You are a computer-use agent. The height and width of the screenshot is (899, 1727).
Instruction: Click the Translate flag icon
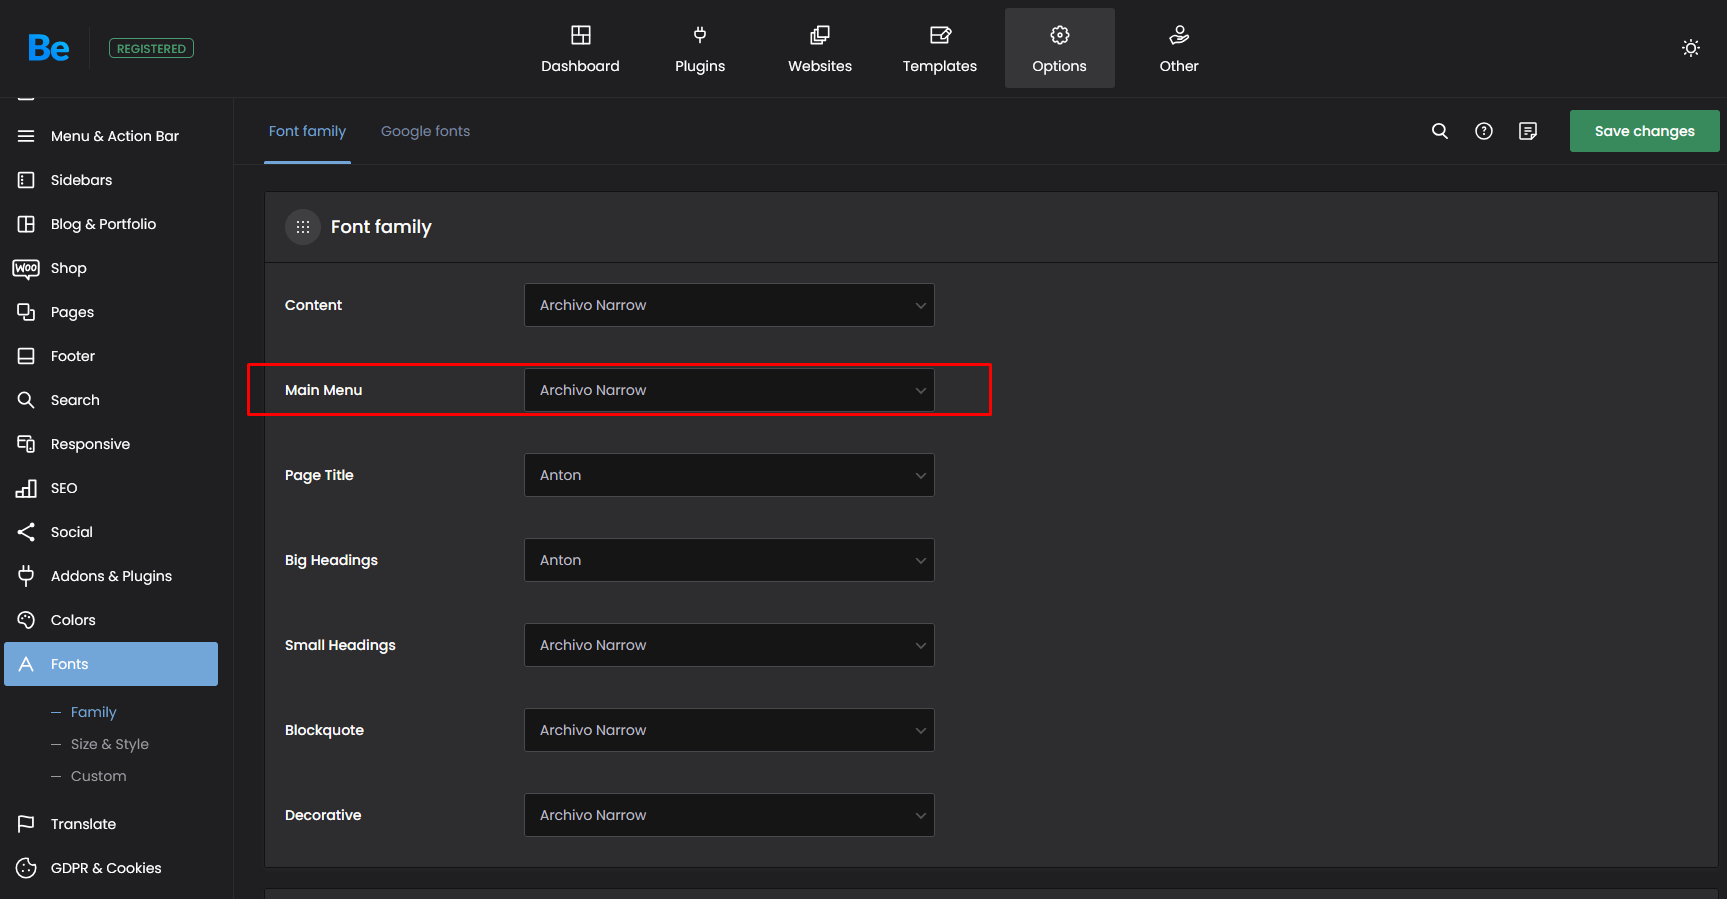(x=26, y=824)
